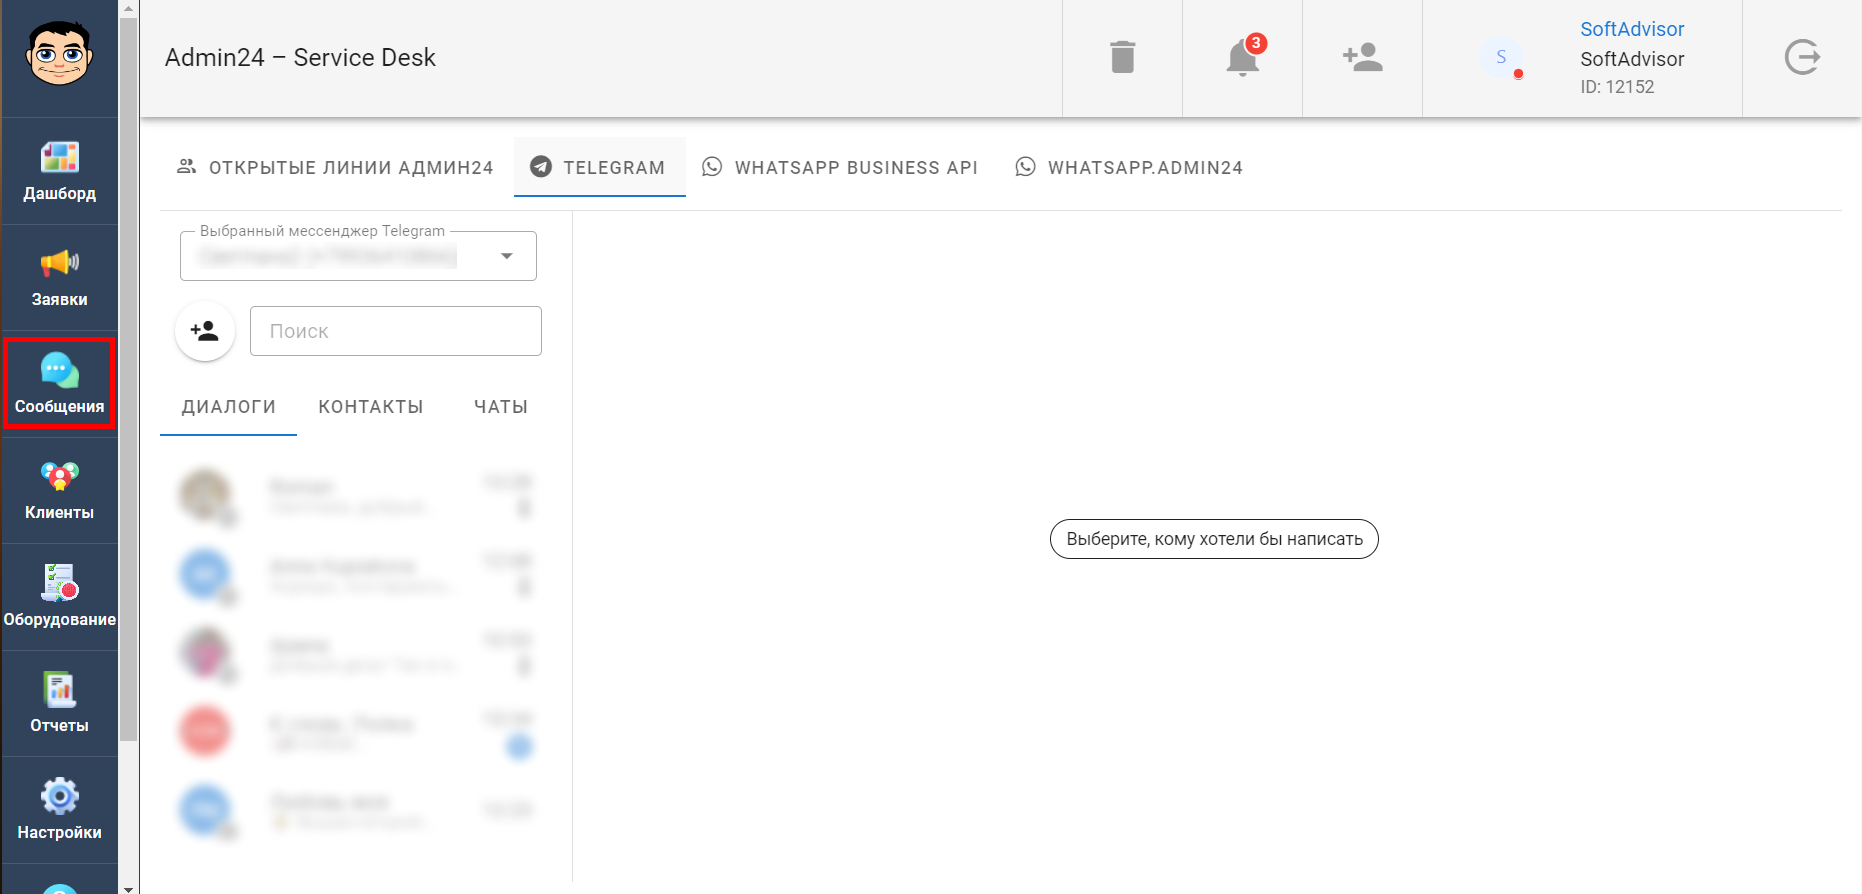
Task: Click the trash bin icon in header
Action: 1122,58
